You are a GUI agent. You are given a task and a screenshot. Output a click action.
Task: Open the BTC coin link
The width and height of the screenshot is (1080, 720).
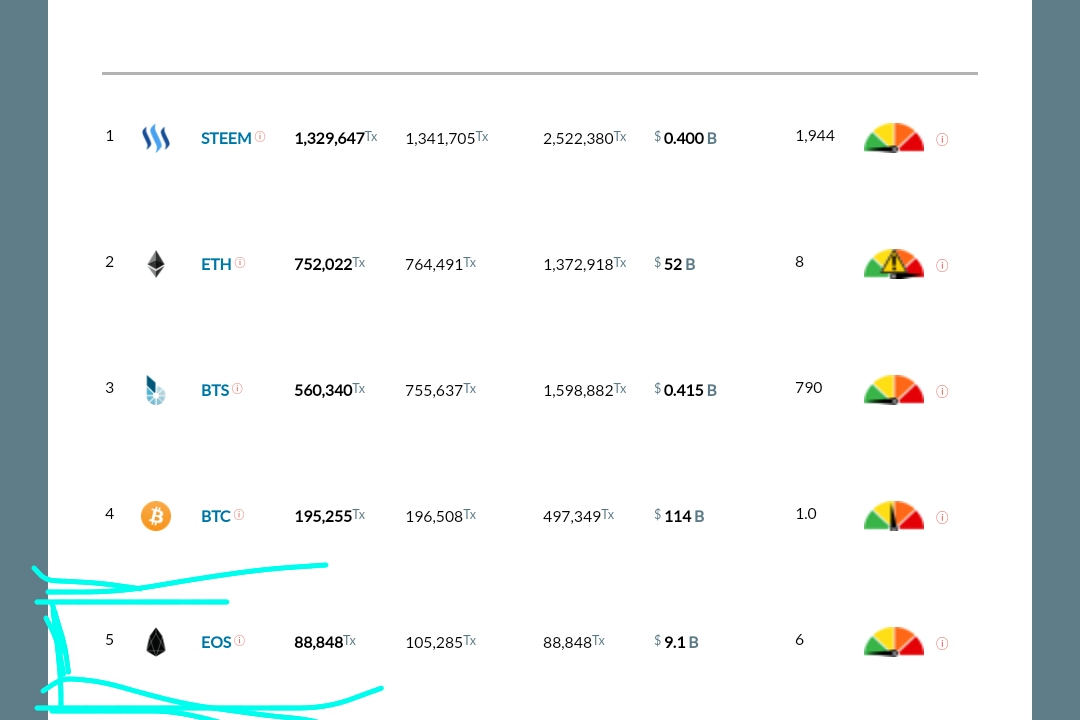216,517
